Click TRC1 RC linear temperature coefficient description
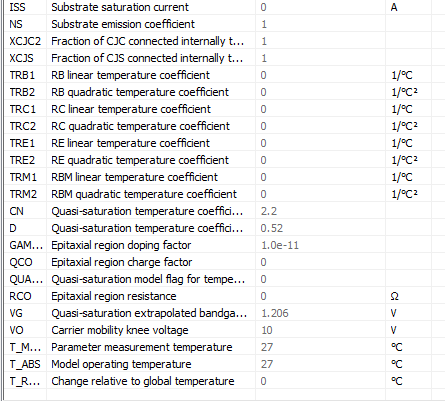Viewport: 445px width, 401px height. [131, 109]
